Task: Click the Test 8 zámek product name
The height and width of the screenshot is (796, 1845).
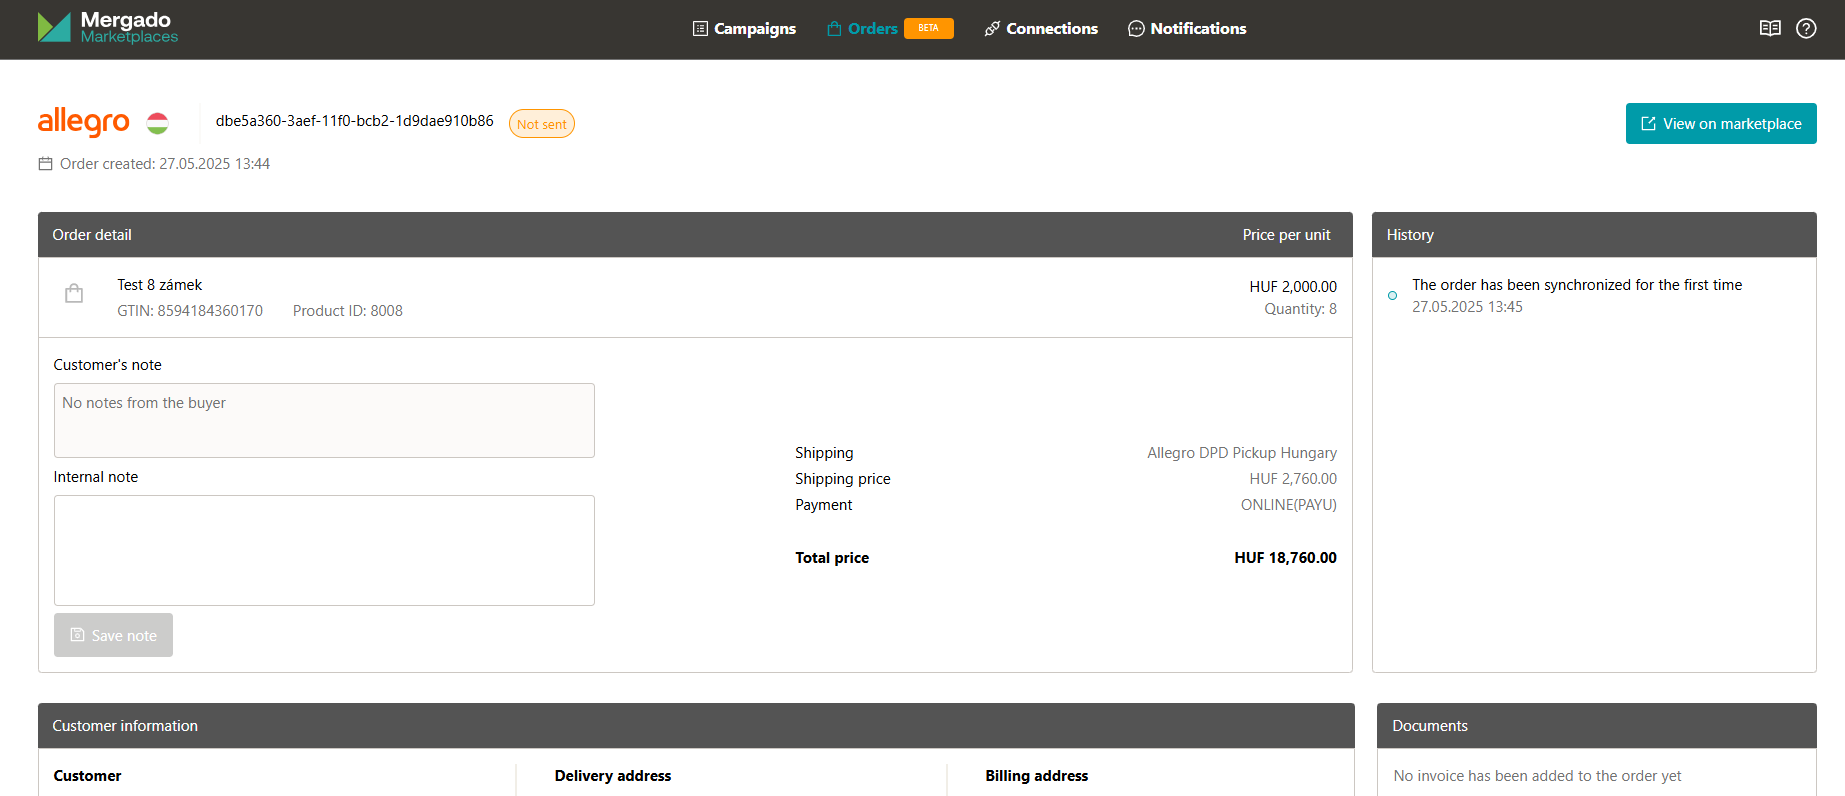Action: click(x=160, y=285)
